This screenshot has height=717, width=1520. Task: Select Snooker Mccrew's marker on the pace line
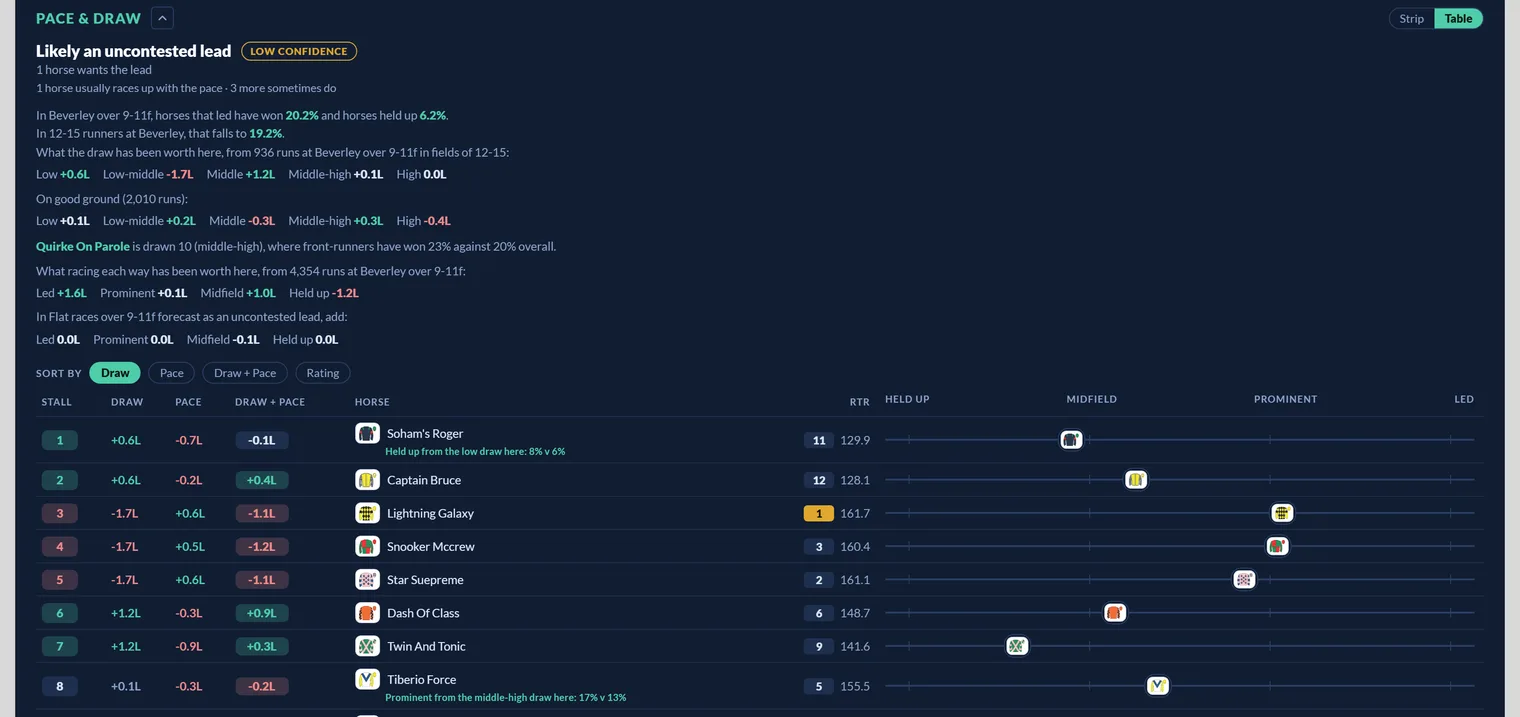(x=1277, y=546)
